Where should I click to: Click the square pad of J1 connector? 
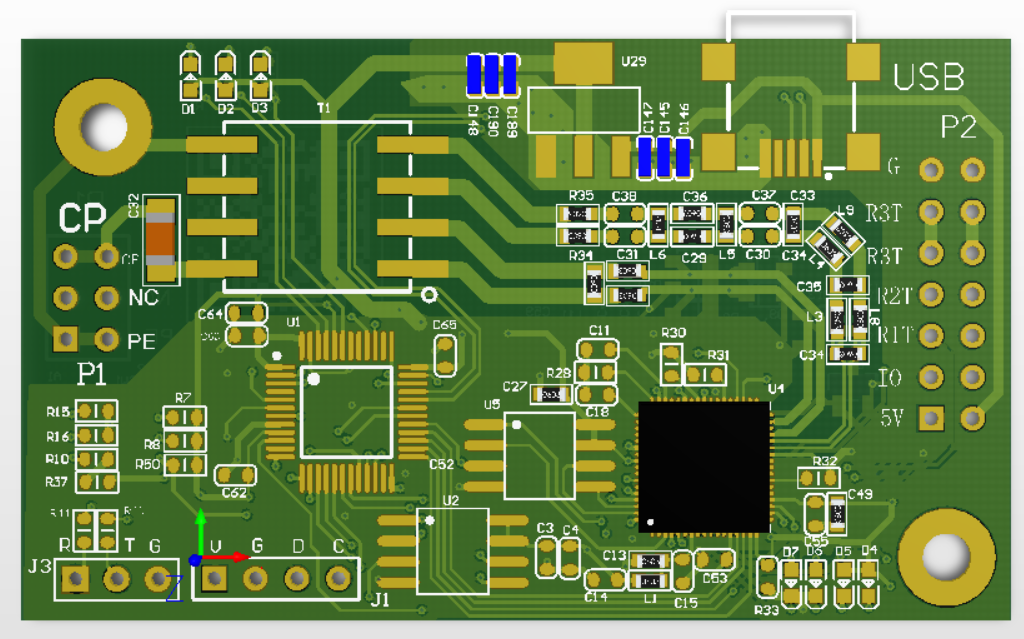point(214,578)
